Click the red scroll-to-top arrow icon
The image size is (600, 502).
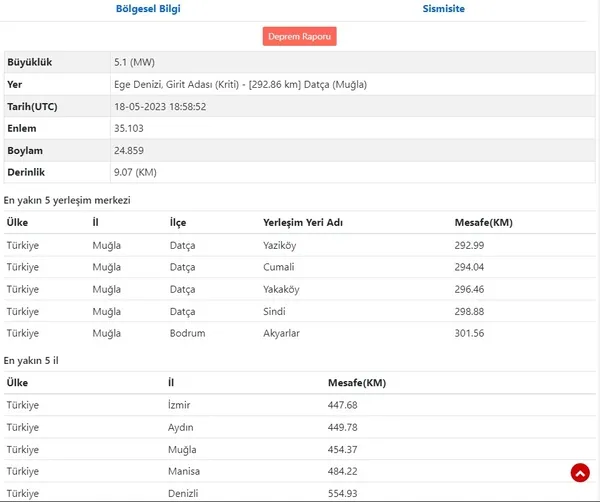tap(580, 473)
